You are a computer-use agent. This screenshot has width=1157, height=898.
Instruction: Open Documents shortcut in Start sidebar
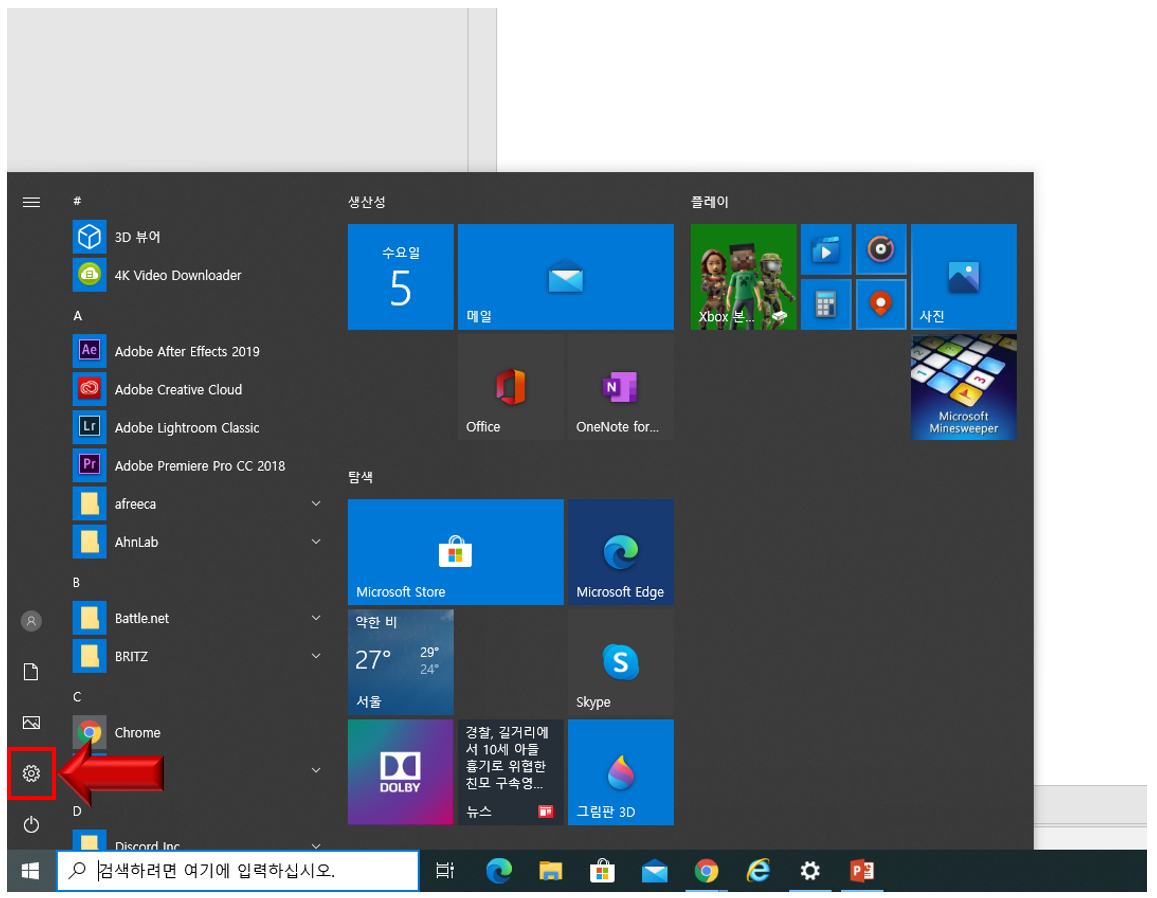[31, 671]
